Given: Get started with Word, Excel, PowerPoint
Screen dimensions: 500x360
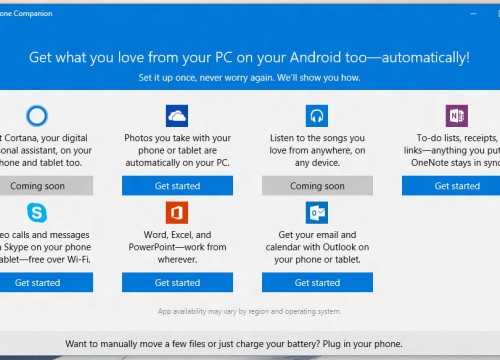Looking at the screenshot, I should (177, 282).
